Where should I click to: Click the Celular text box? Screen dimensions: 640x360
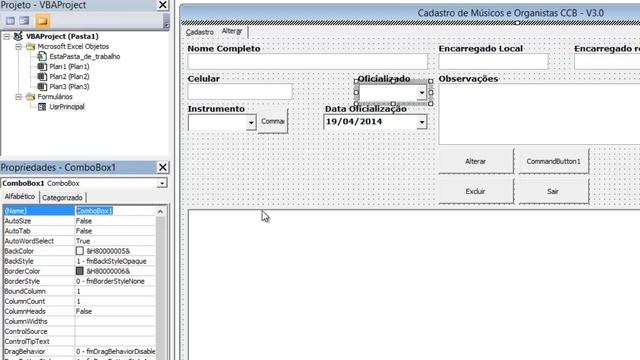[240, 92]
